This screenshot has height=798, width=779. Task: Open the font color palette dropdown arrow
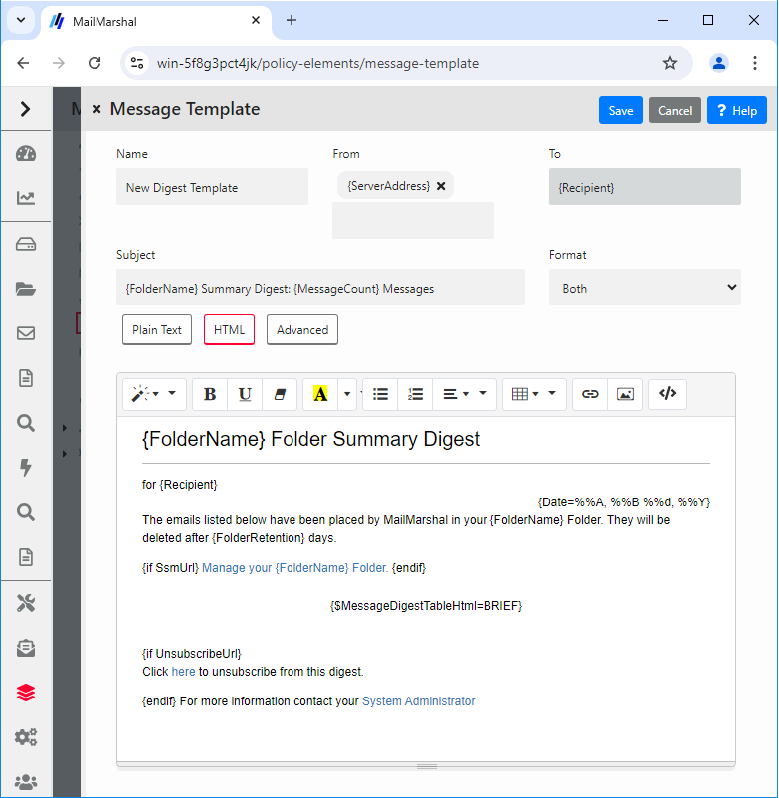pyautogui.click(x=347, y=394)
